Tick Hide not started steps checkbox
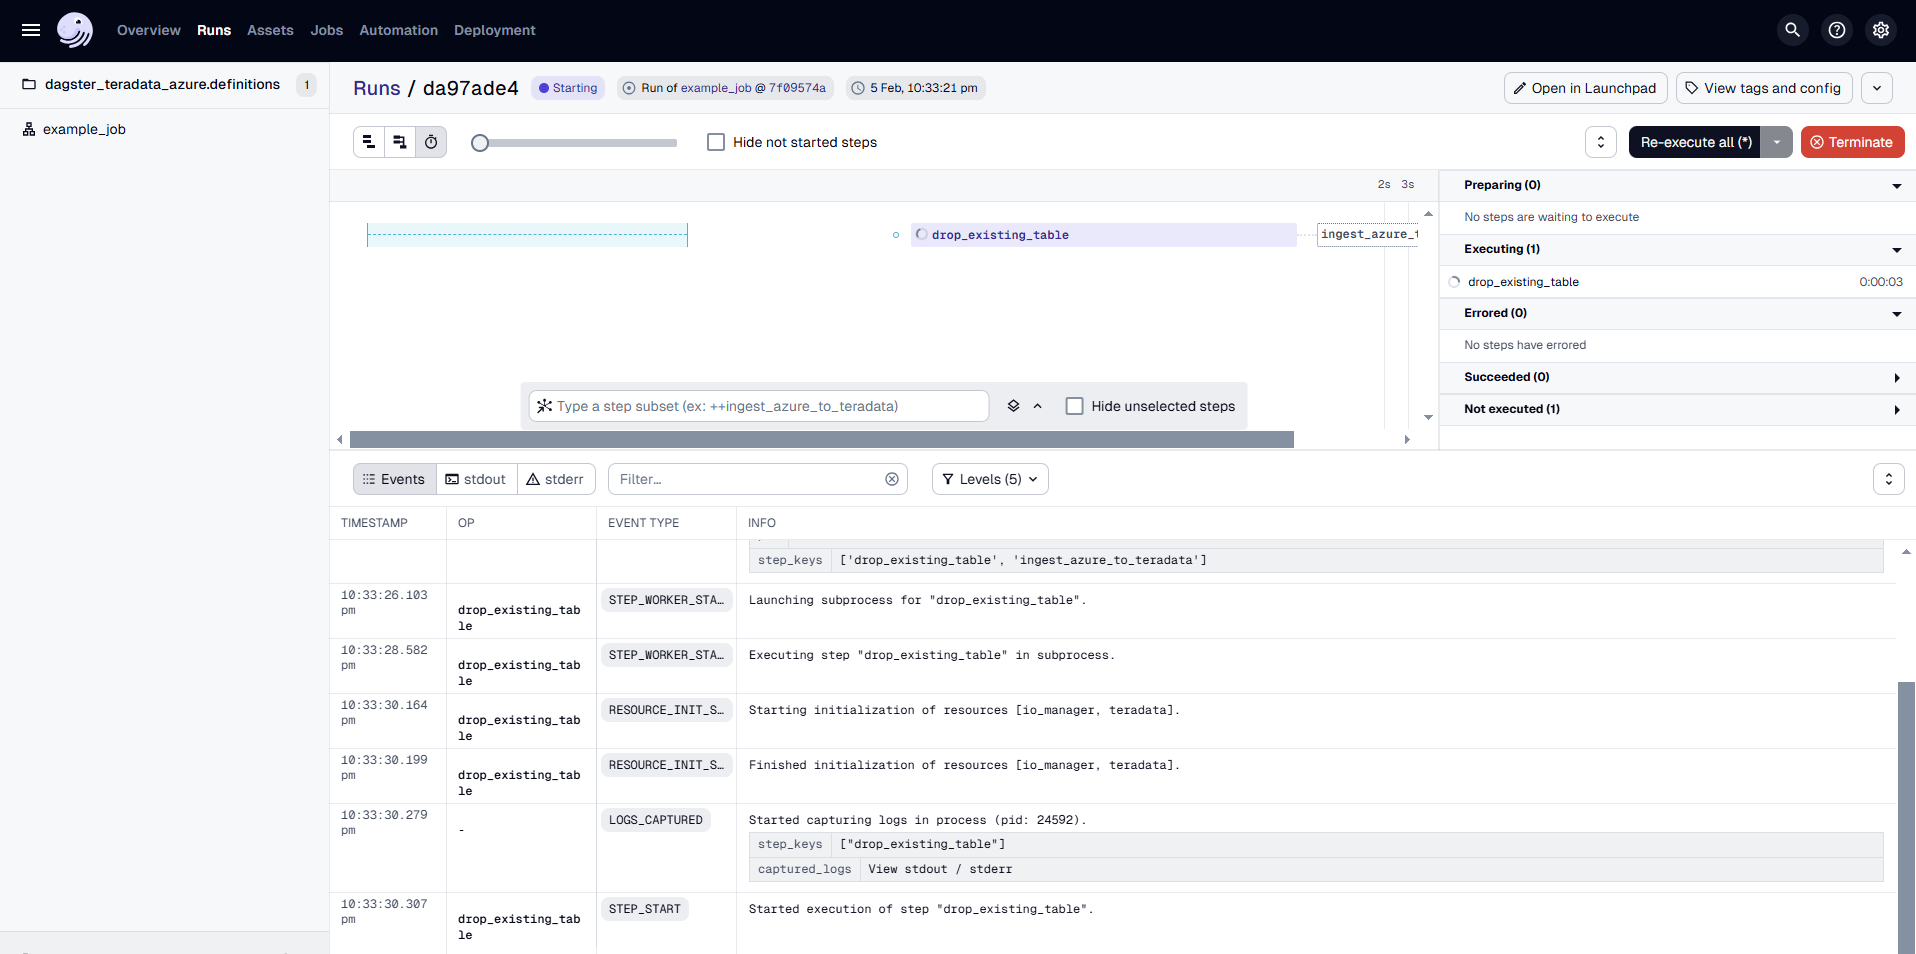 click(x=716, y=142)
